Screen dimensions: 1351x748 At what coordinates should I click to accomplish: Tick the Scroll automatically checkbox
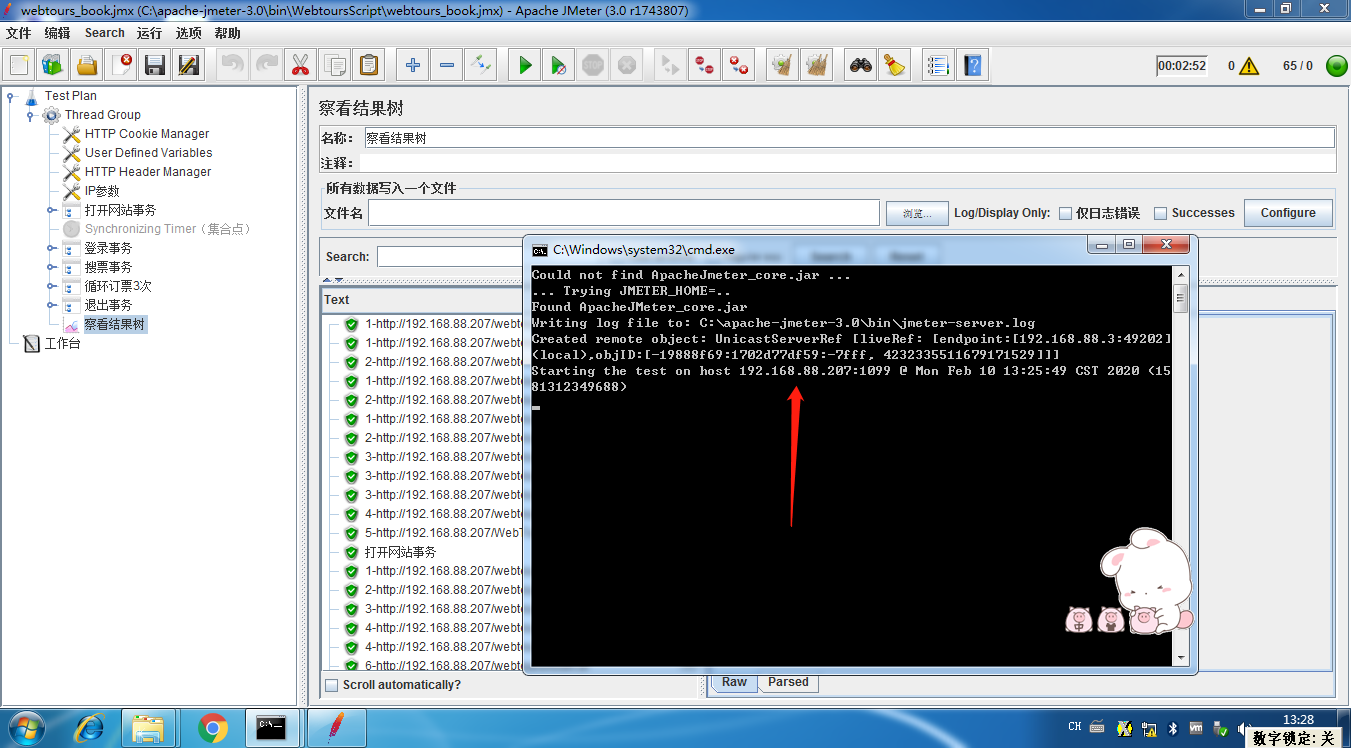pos(332,685)
